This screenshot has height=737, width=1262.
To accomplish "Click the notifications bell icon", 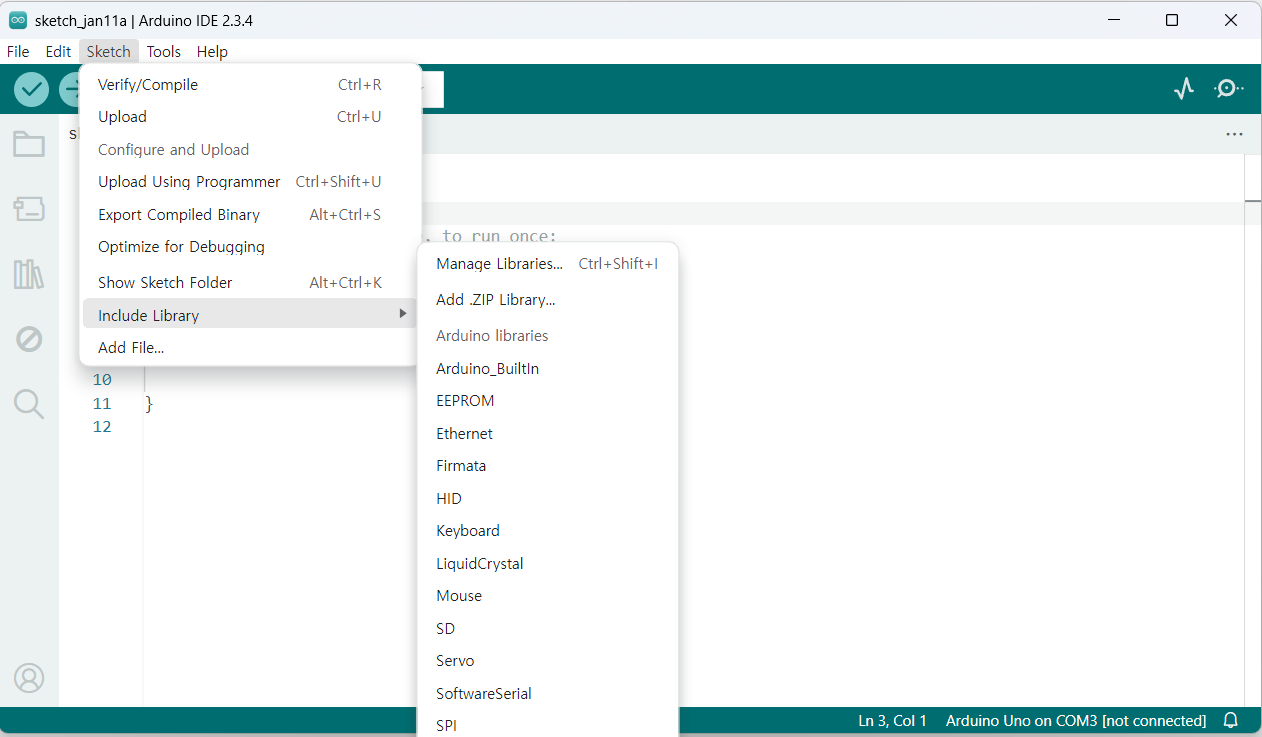I will coord(1231,720).
